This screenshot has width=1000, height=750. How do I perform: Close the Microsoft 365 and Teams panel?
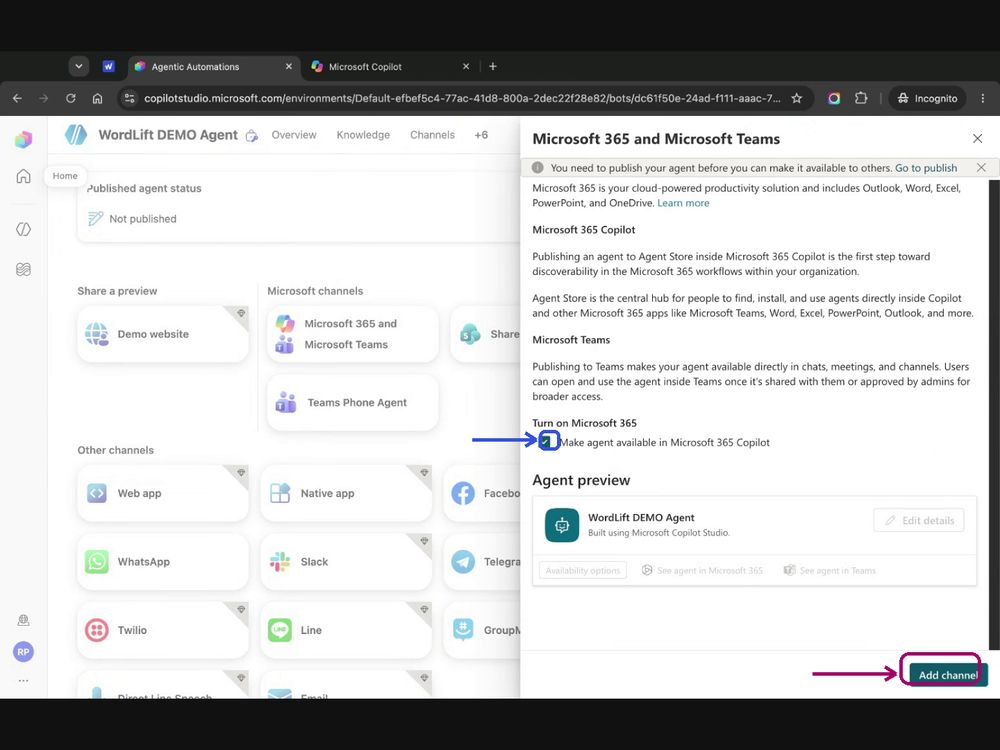tap(977, 138)
